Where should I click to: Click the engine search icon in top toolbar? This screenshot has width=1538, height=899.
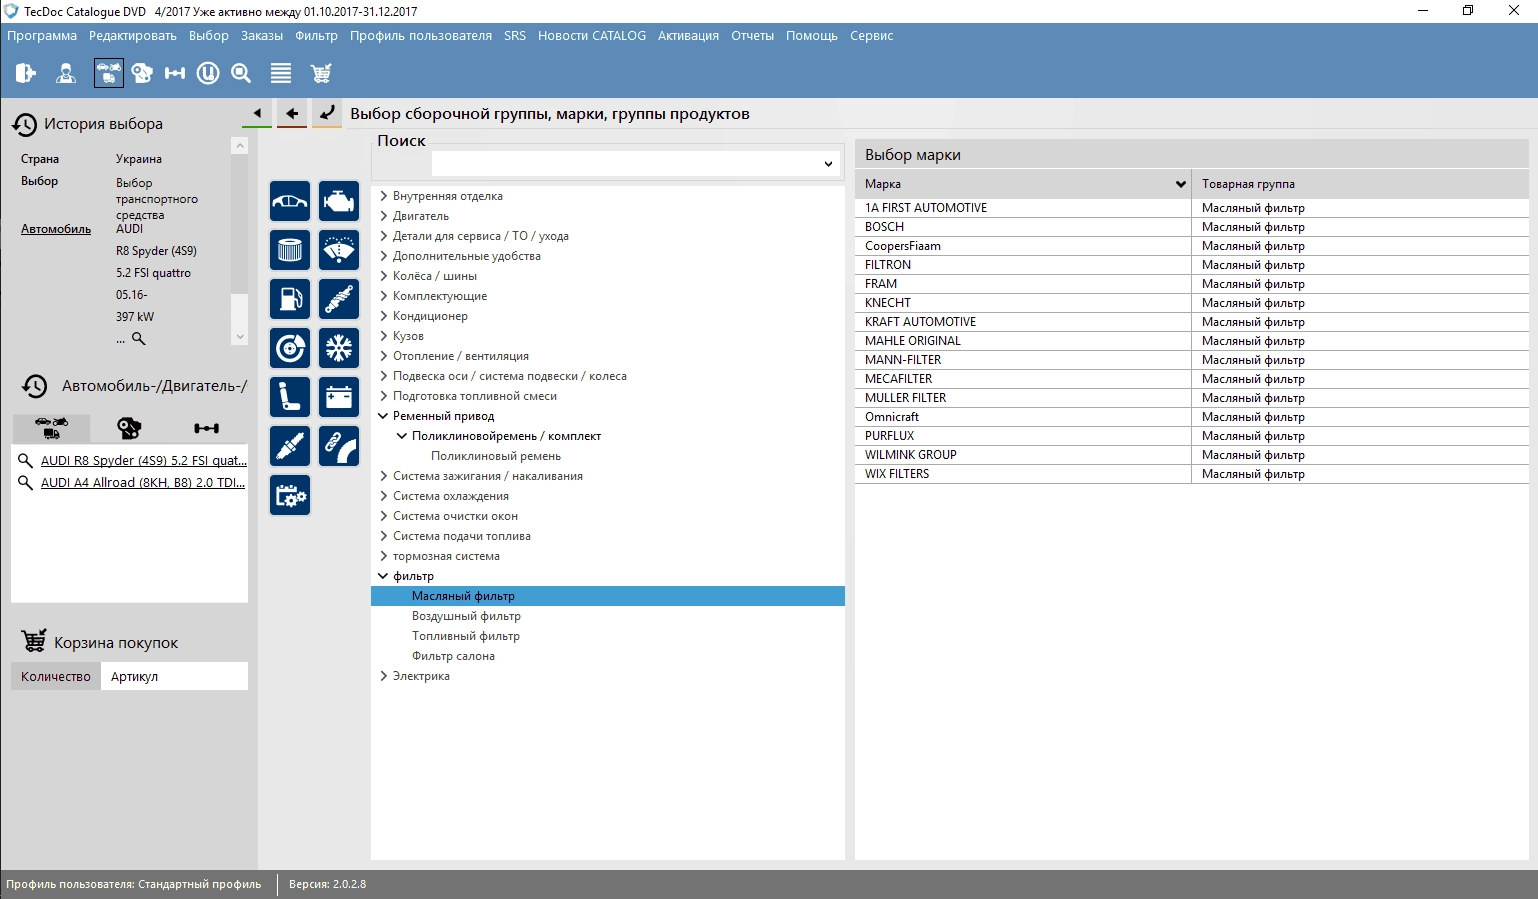[x=142, y=73]
